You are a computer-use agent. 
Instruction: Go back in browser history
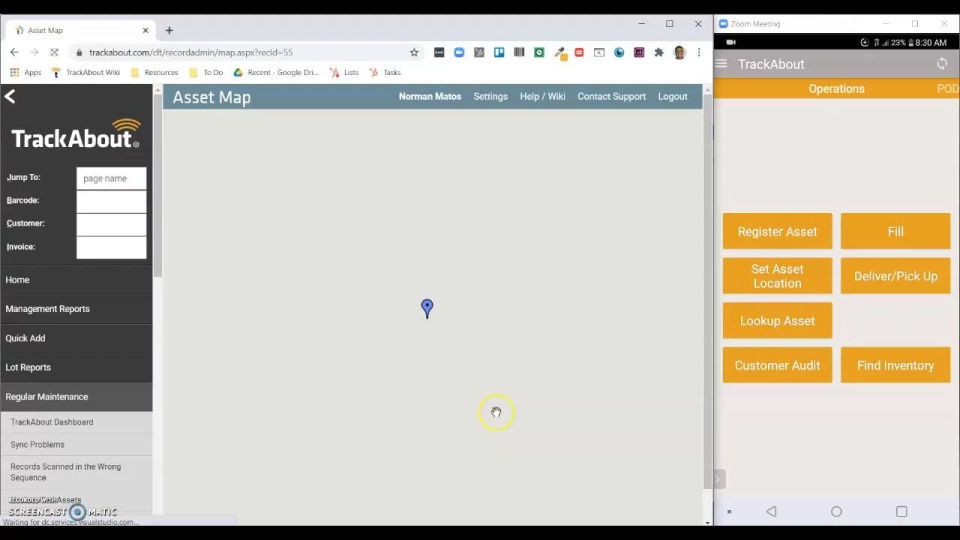coord(14,53)
